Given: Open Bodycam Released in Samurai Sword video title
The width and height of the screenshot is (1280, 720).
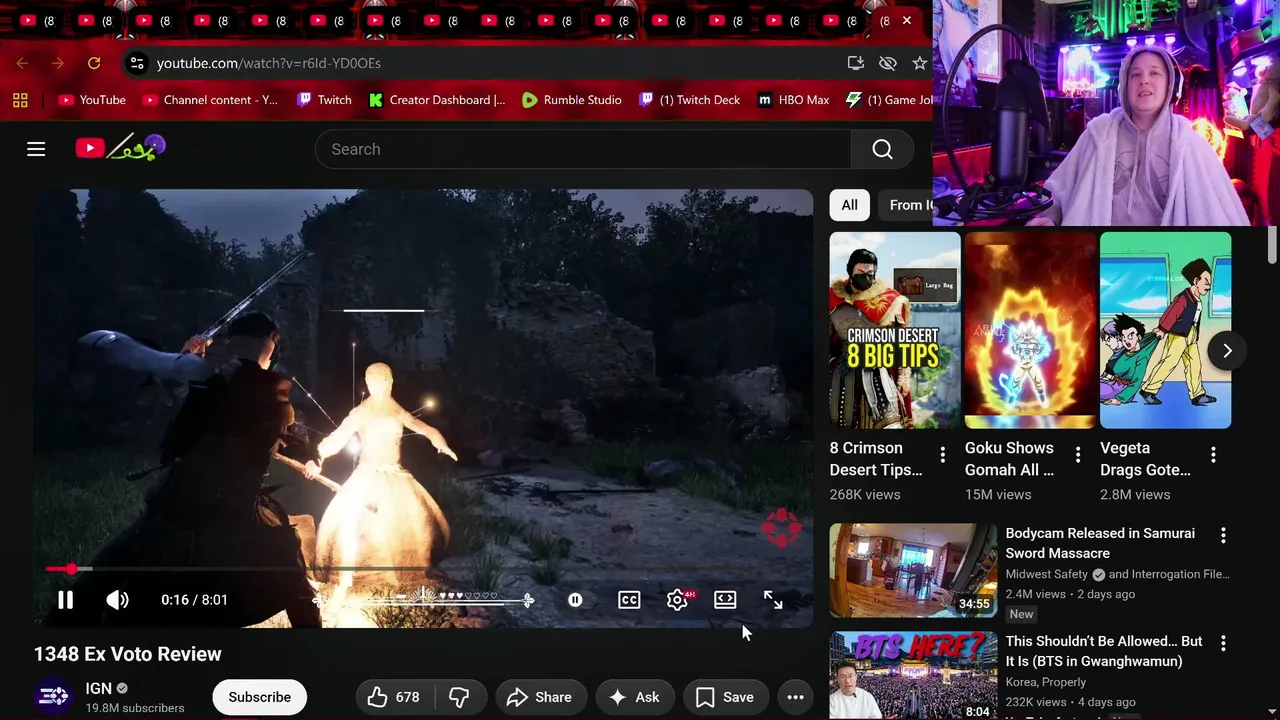Looking at the screenshot, I should point(1100,543).
